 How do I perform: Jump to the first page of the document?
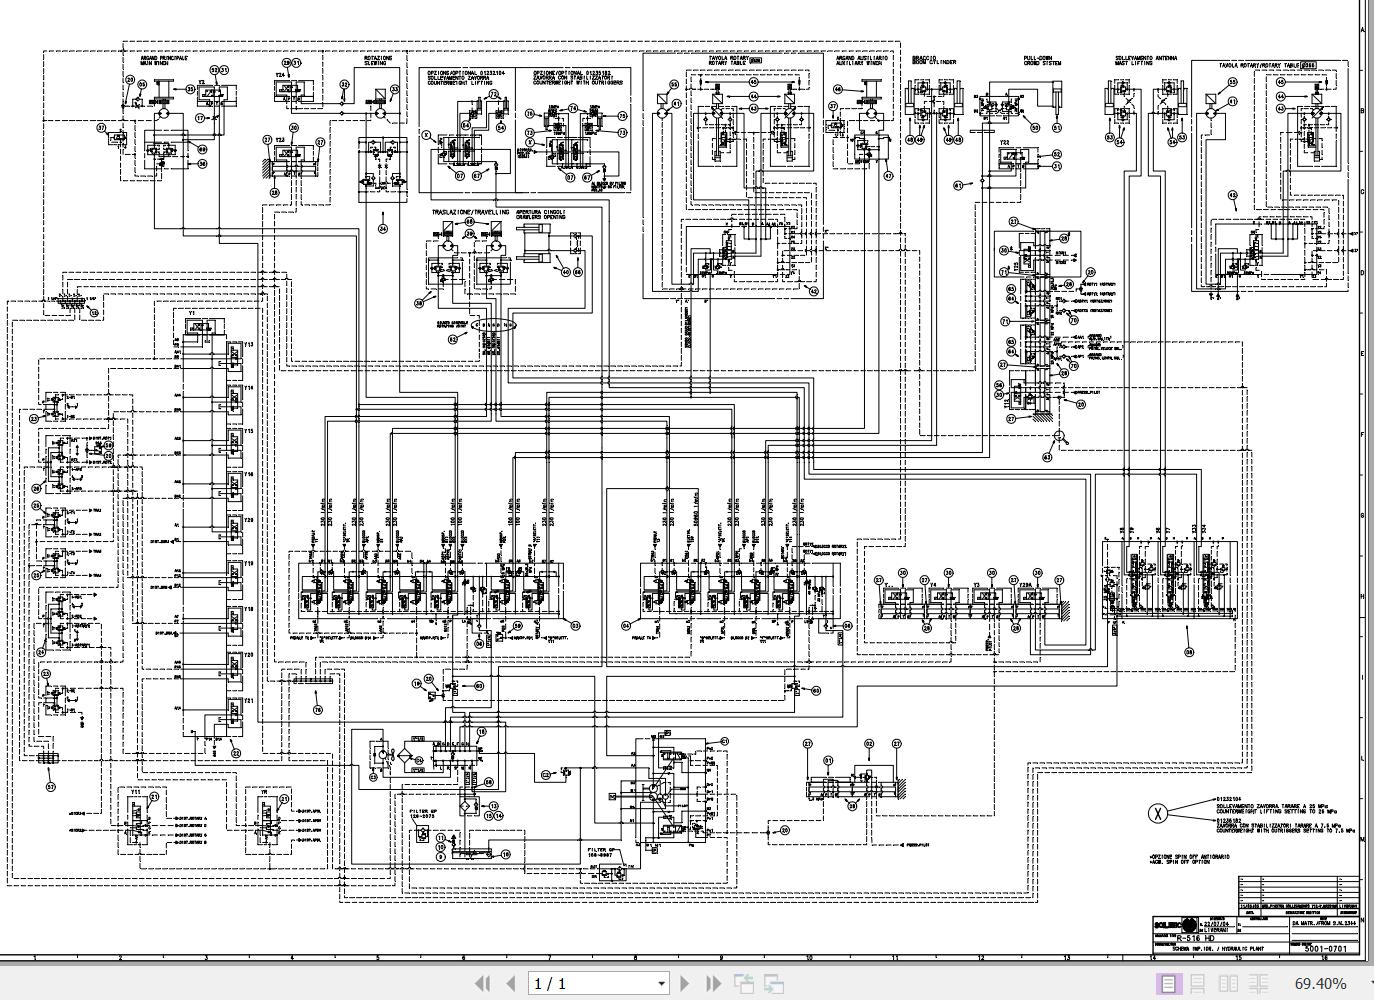tap(483, 984)
